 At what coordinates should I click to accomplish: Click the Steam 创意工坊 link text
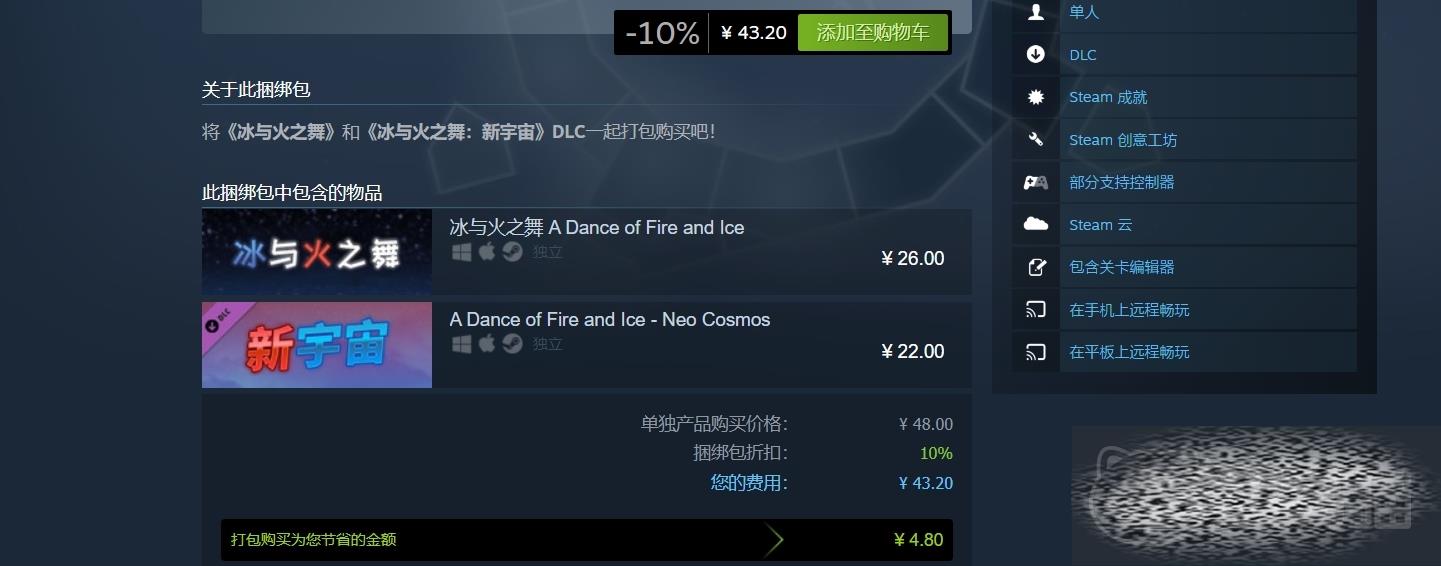pyautogui.click(x=1123, y=140)
